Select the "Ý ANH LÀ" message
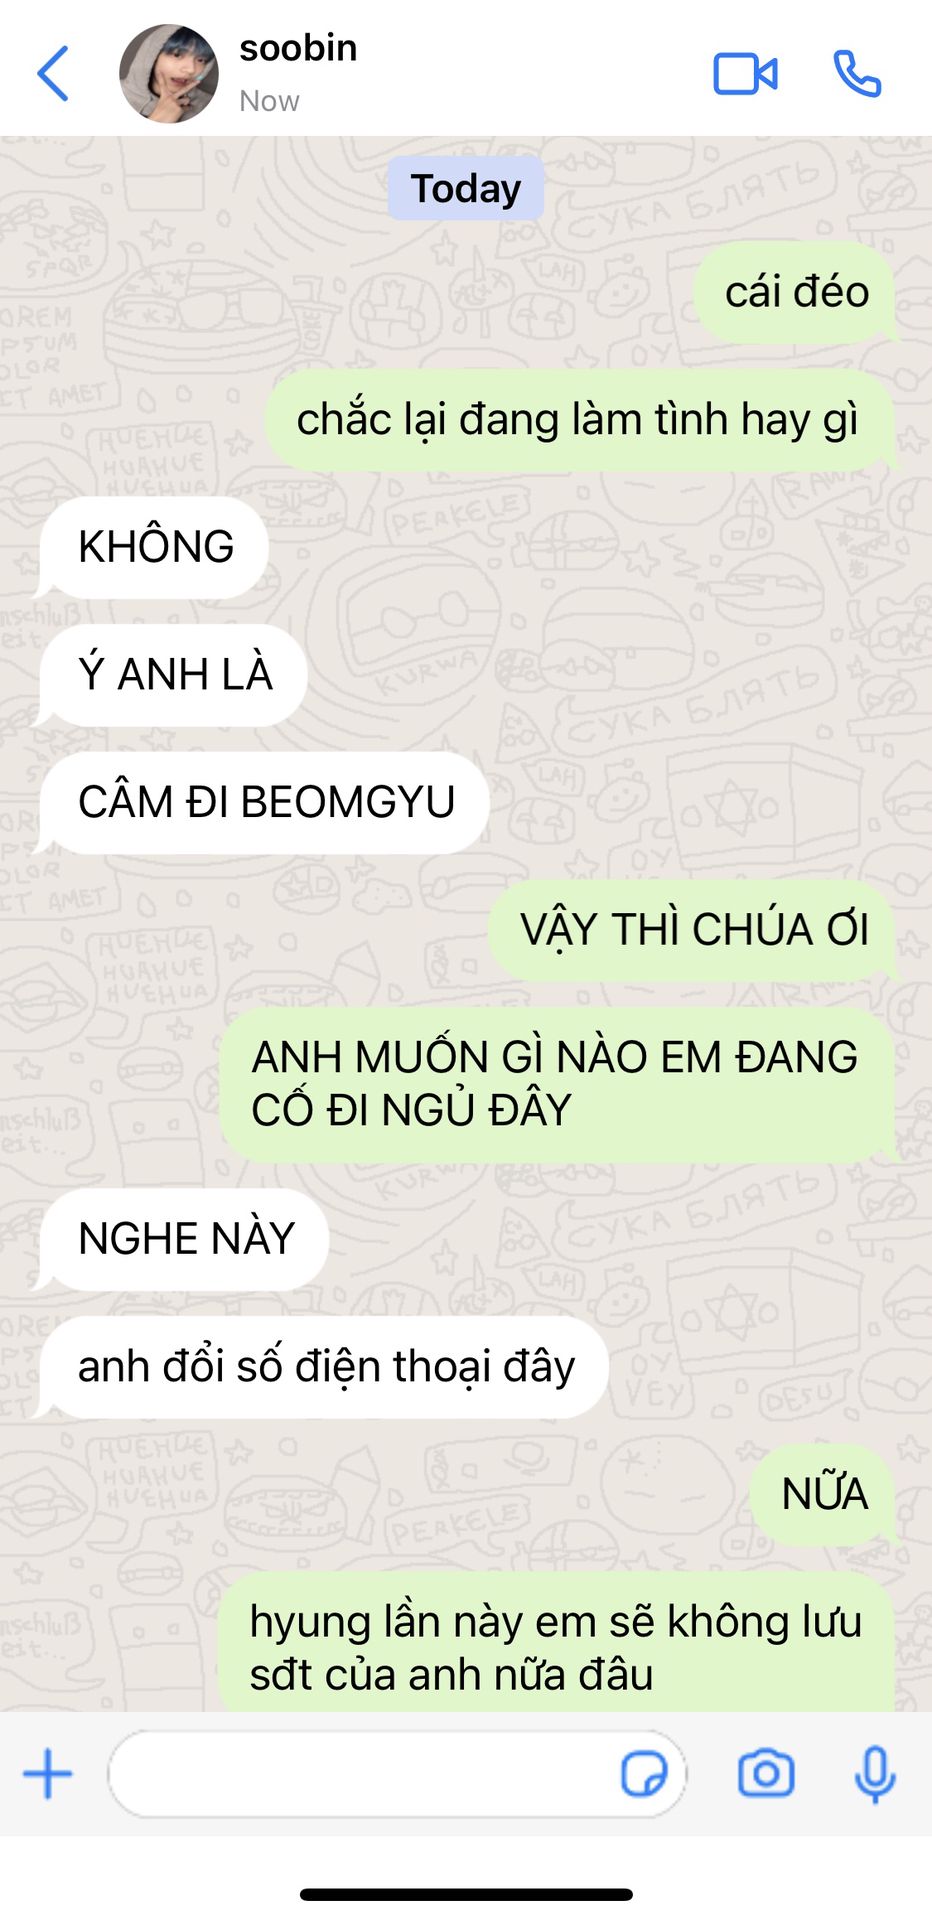932x1920 pixels. click(173, 675)
